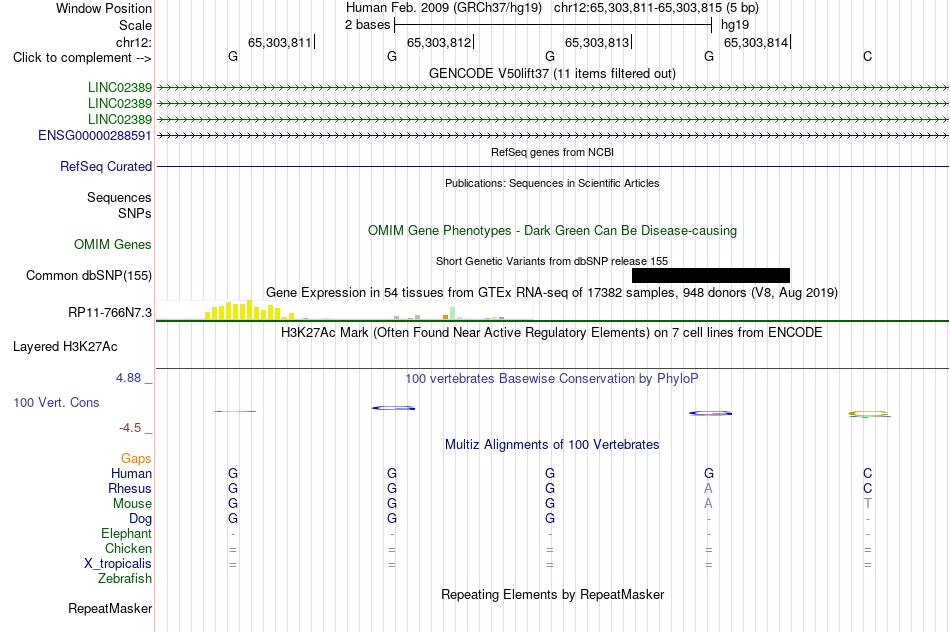
Task: Click the 4.88 PhyloP upper limit value
Action: click(128, 378)
